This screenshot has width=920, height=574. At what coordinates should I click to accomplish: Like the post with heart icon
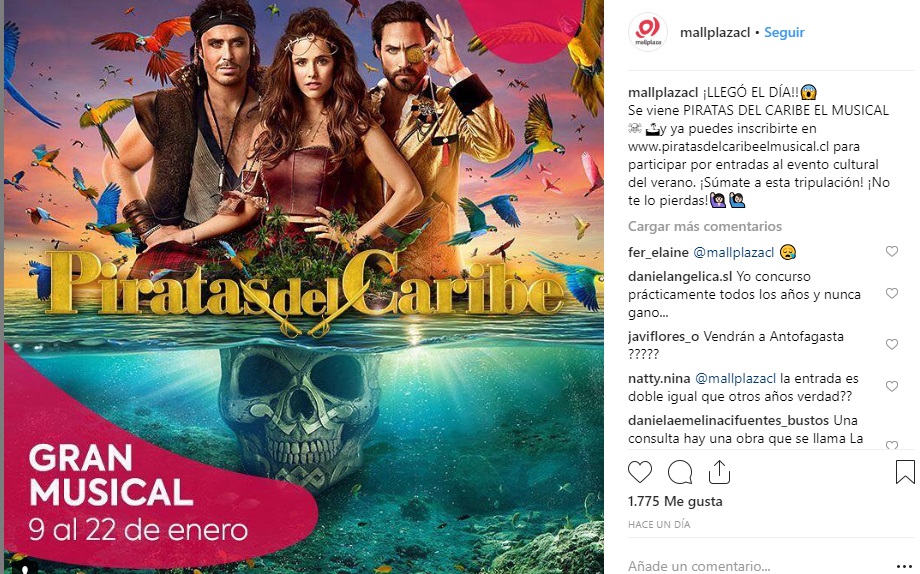click(x=640, y=472)
